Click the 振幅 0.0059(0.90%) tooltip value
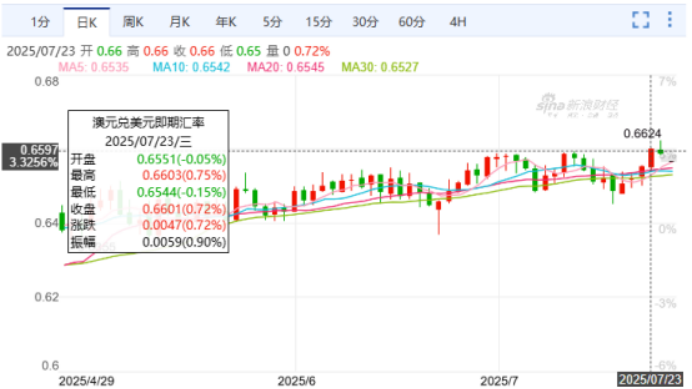The image size is (692, 389). point(184,242)
